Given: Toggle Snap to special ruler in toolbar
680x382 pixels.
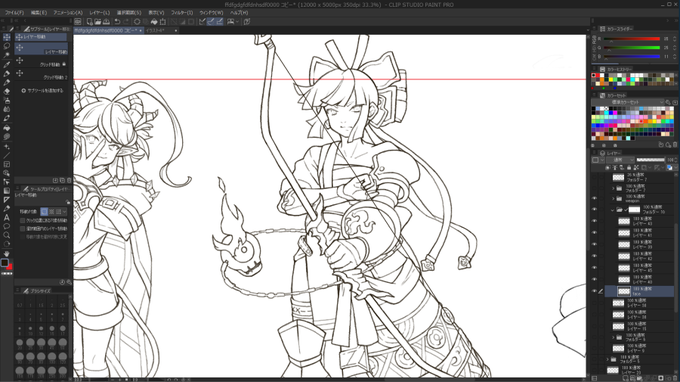Looking at the screenshot, I should (x=211, y=21).
